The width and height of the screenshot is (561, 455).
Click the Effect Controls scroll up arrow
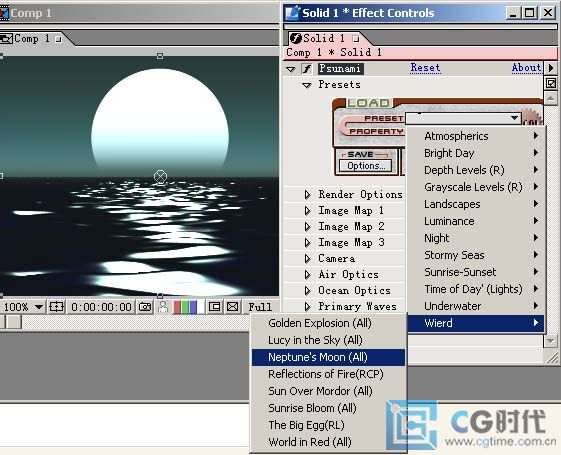[551, 98]
